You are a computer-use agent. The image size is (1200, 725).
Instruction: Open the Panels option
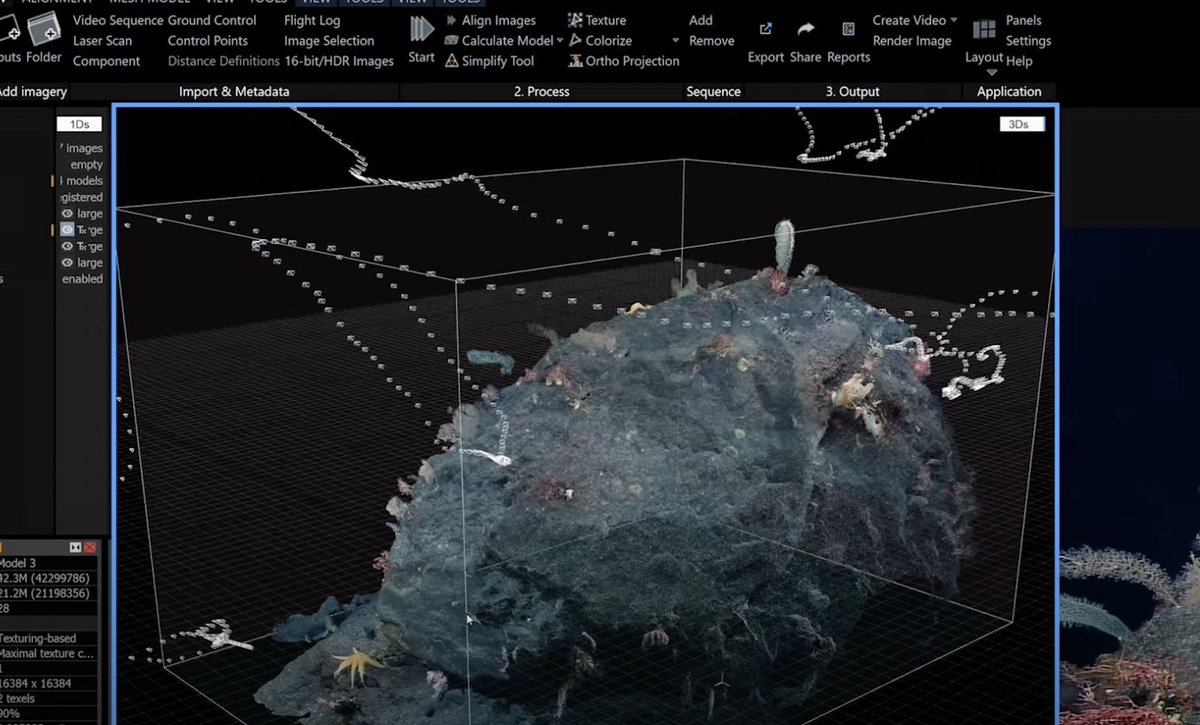tap(1024, 20)
